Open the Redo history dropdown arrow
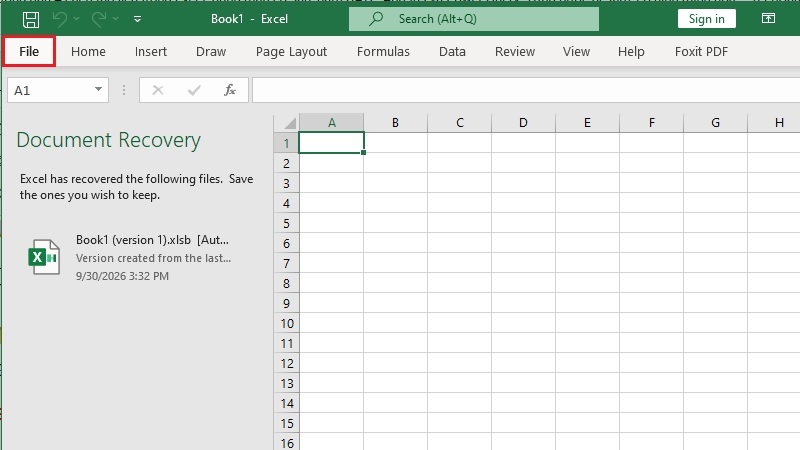The width and height of the screenshot is (800, 450). tap(116, 19)
